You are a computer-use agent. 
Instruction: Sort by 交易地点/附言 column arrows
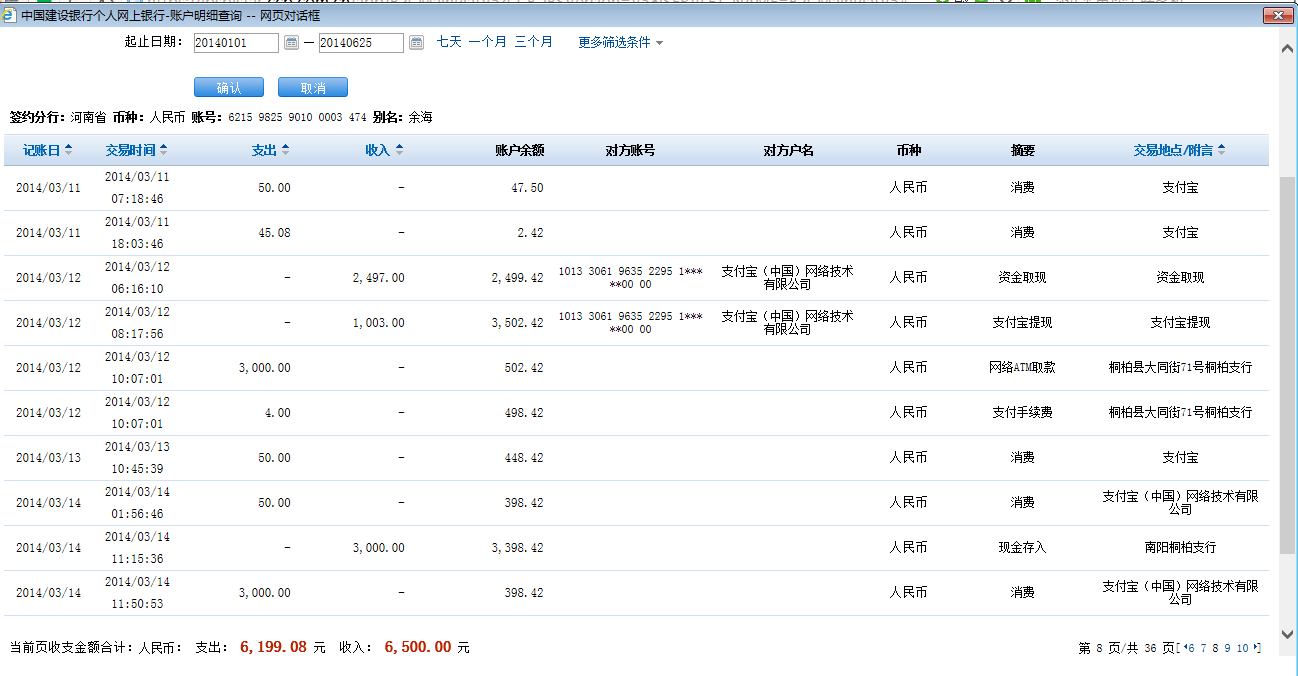click(1222, 150)
